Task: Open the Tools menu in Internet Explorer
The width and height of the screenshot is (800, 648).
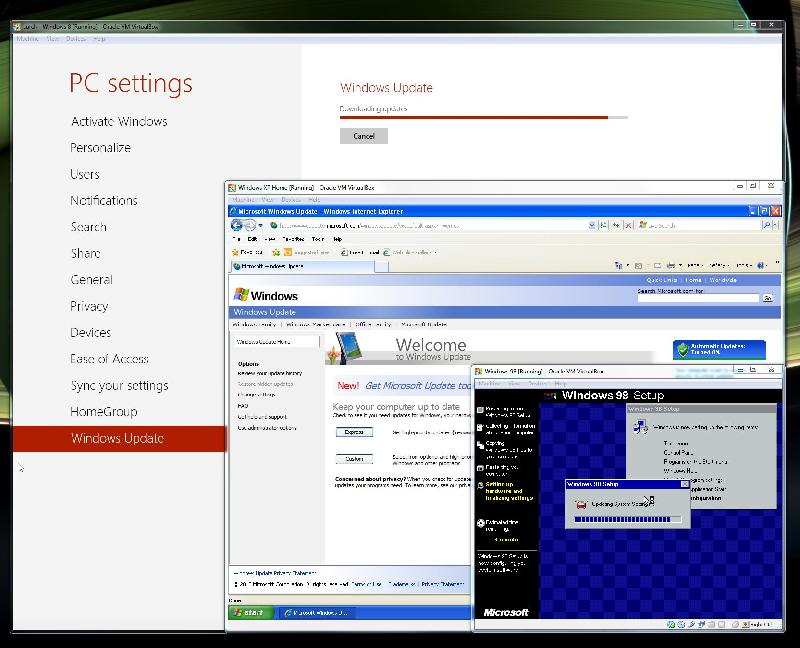Action: [x=318, y=239]
